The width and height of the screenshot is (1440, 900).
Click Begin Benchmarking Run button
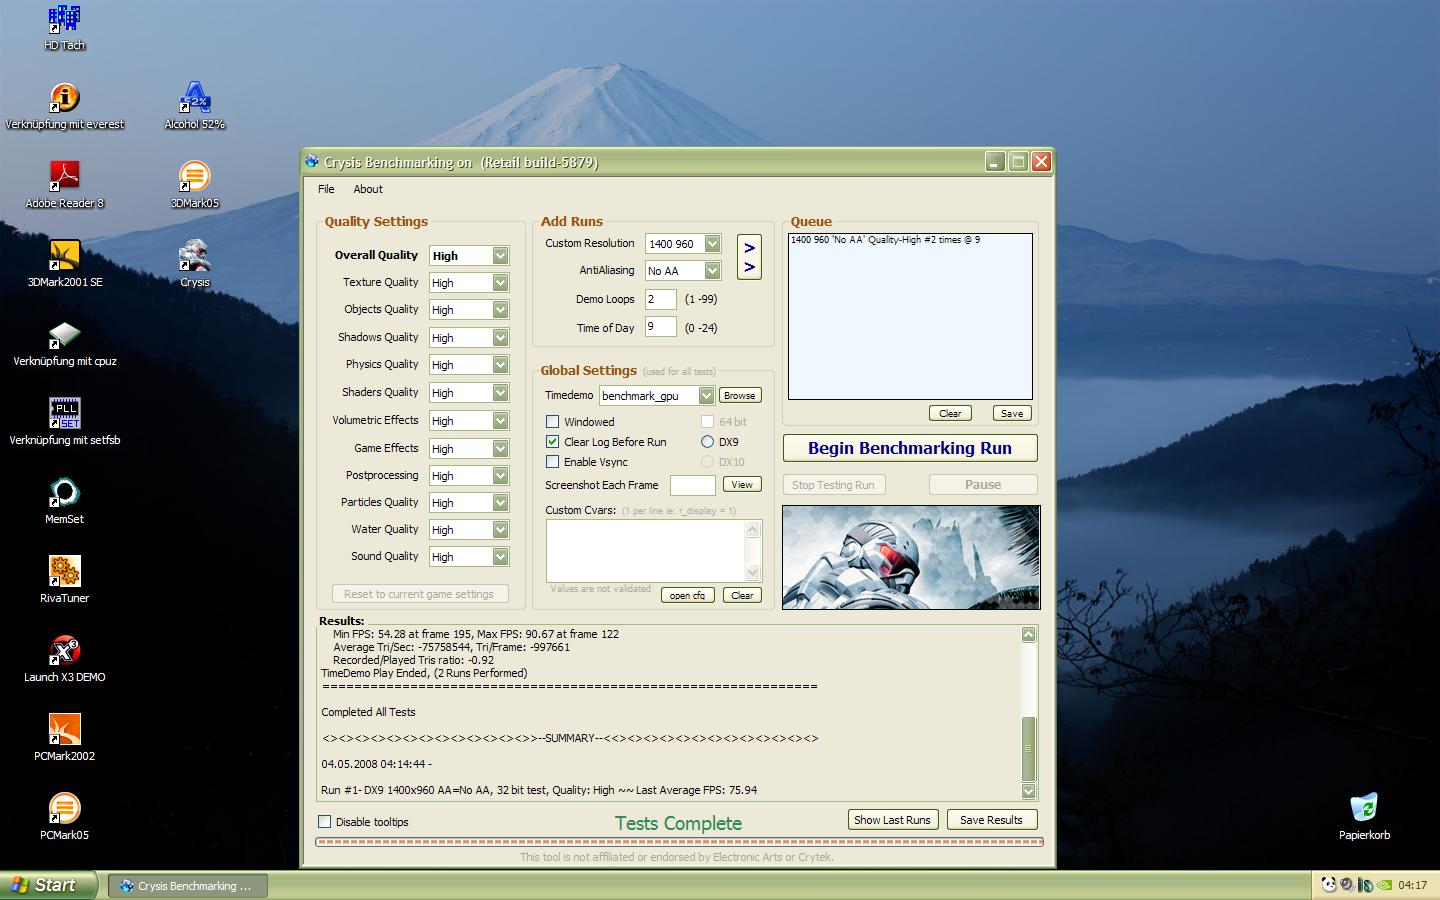coord(909,448)
